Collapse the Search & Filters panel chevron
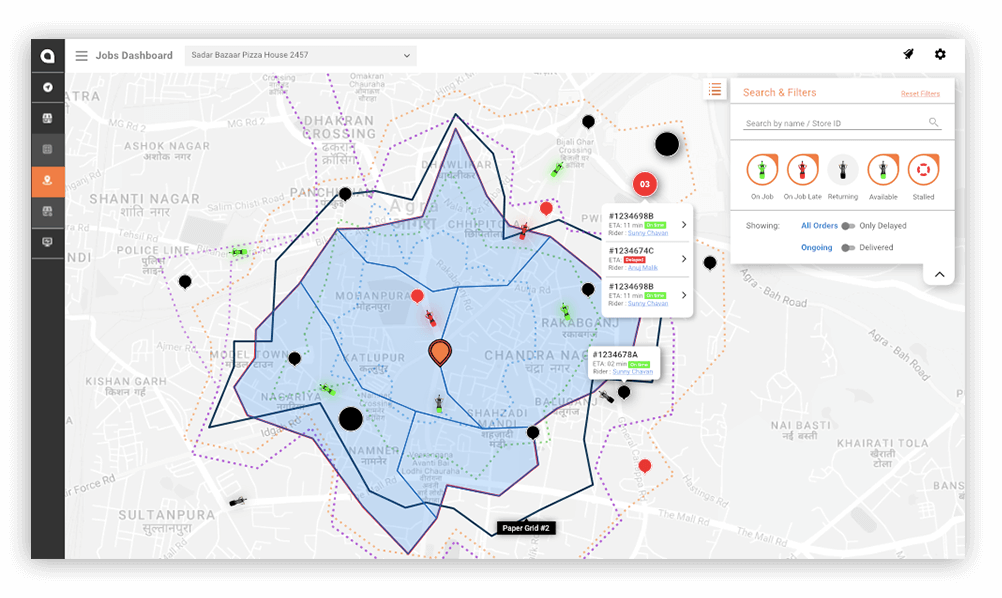The width and height of the screenshot is (1002, 598). coord(938,274)
